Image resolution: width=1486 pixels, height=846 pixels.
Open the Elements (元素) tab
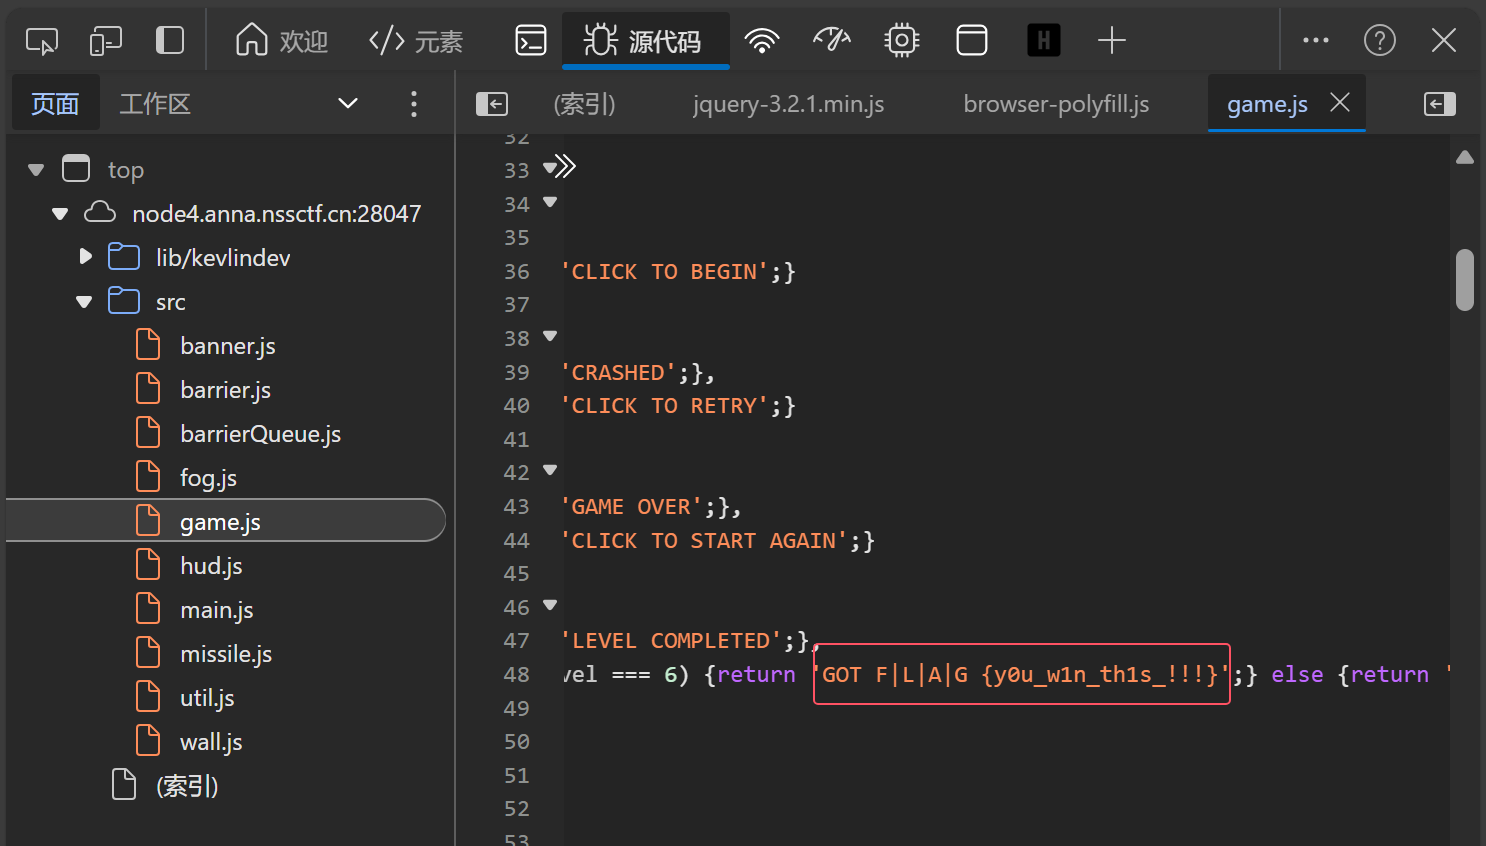click(416, 41)
